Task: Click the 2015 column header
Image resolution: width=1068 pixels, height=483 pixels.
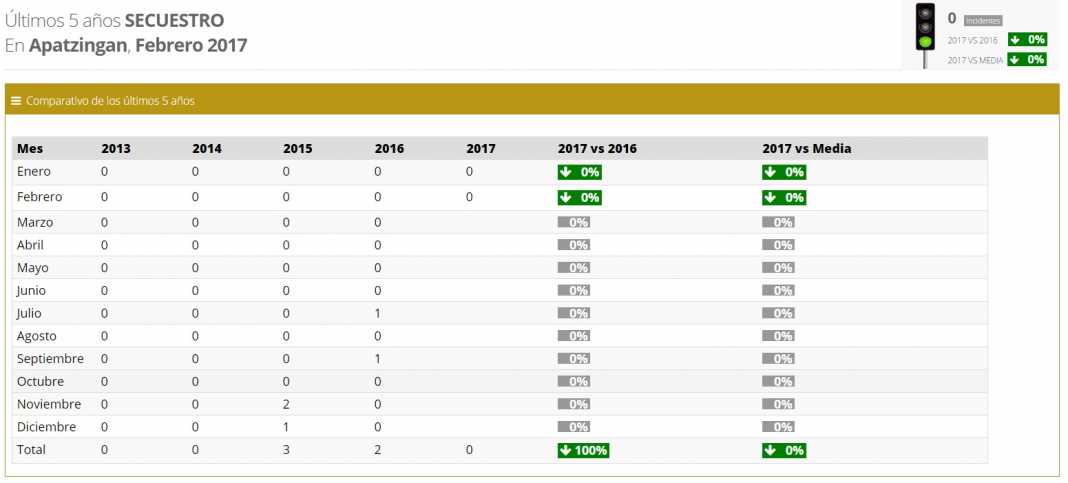Action: [298, 148]
